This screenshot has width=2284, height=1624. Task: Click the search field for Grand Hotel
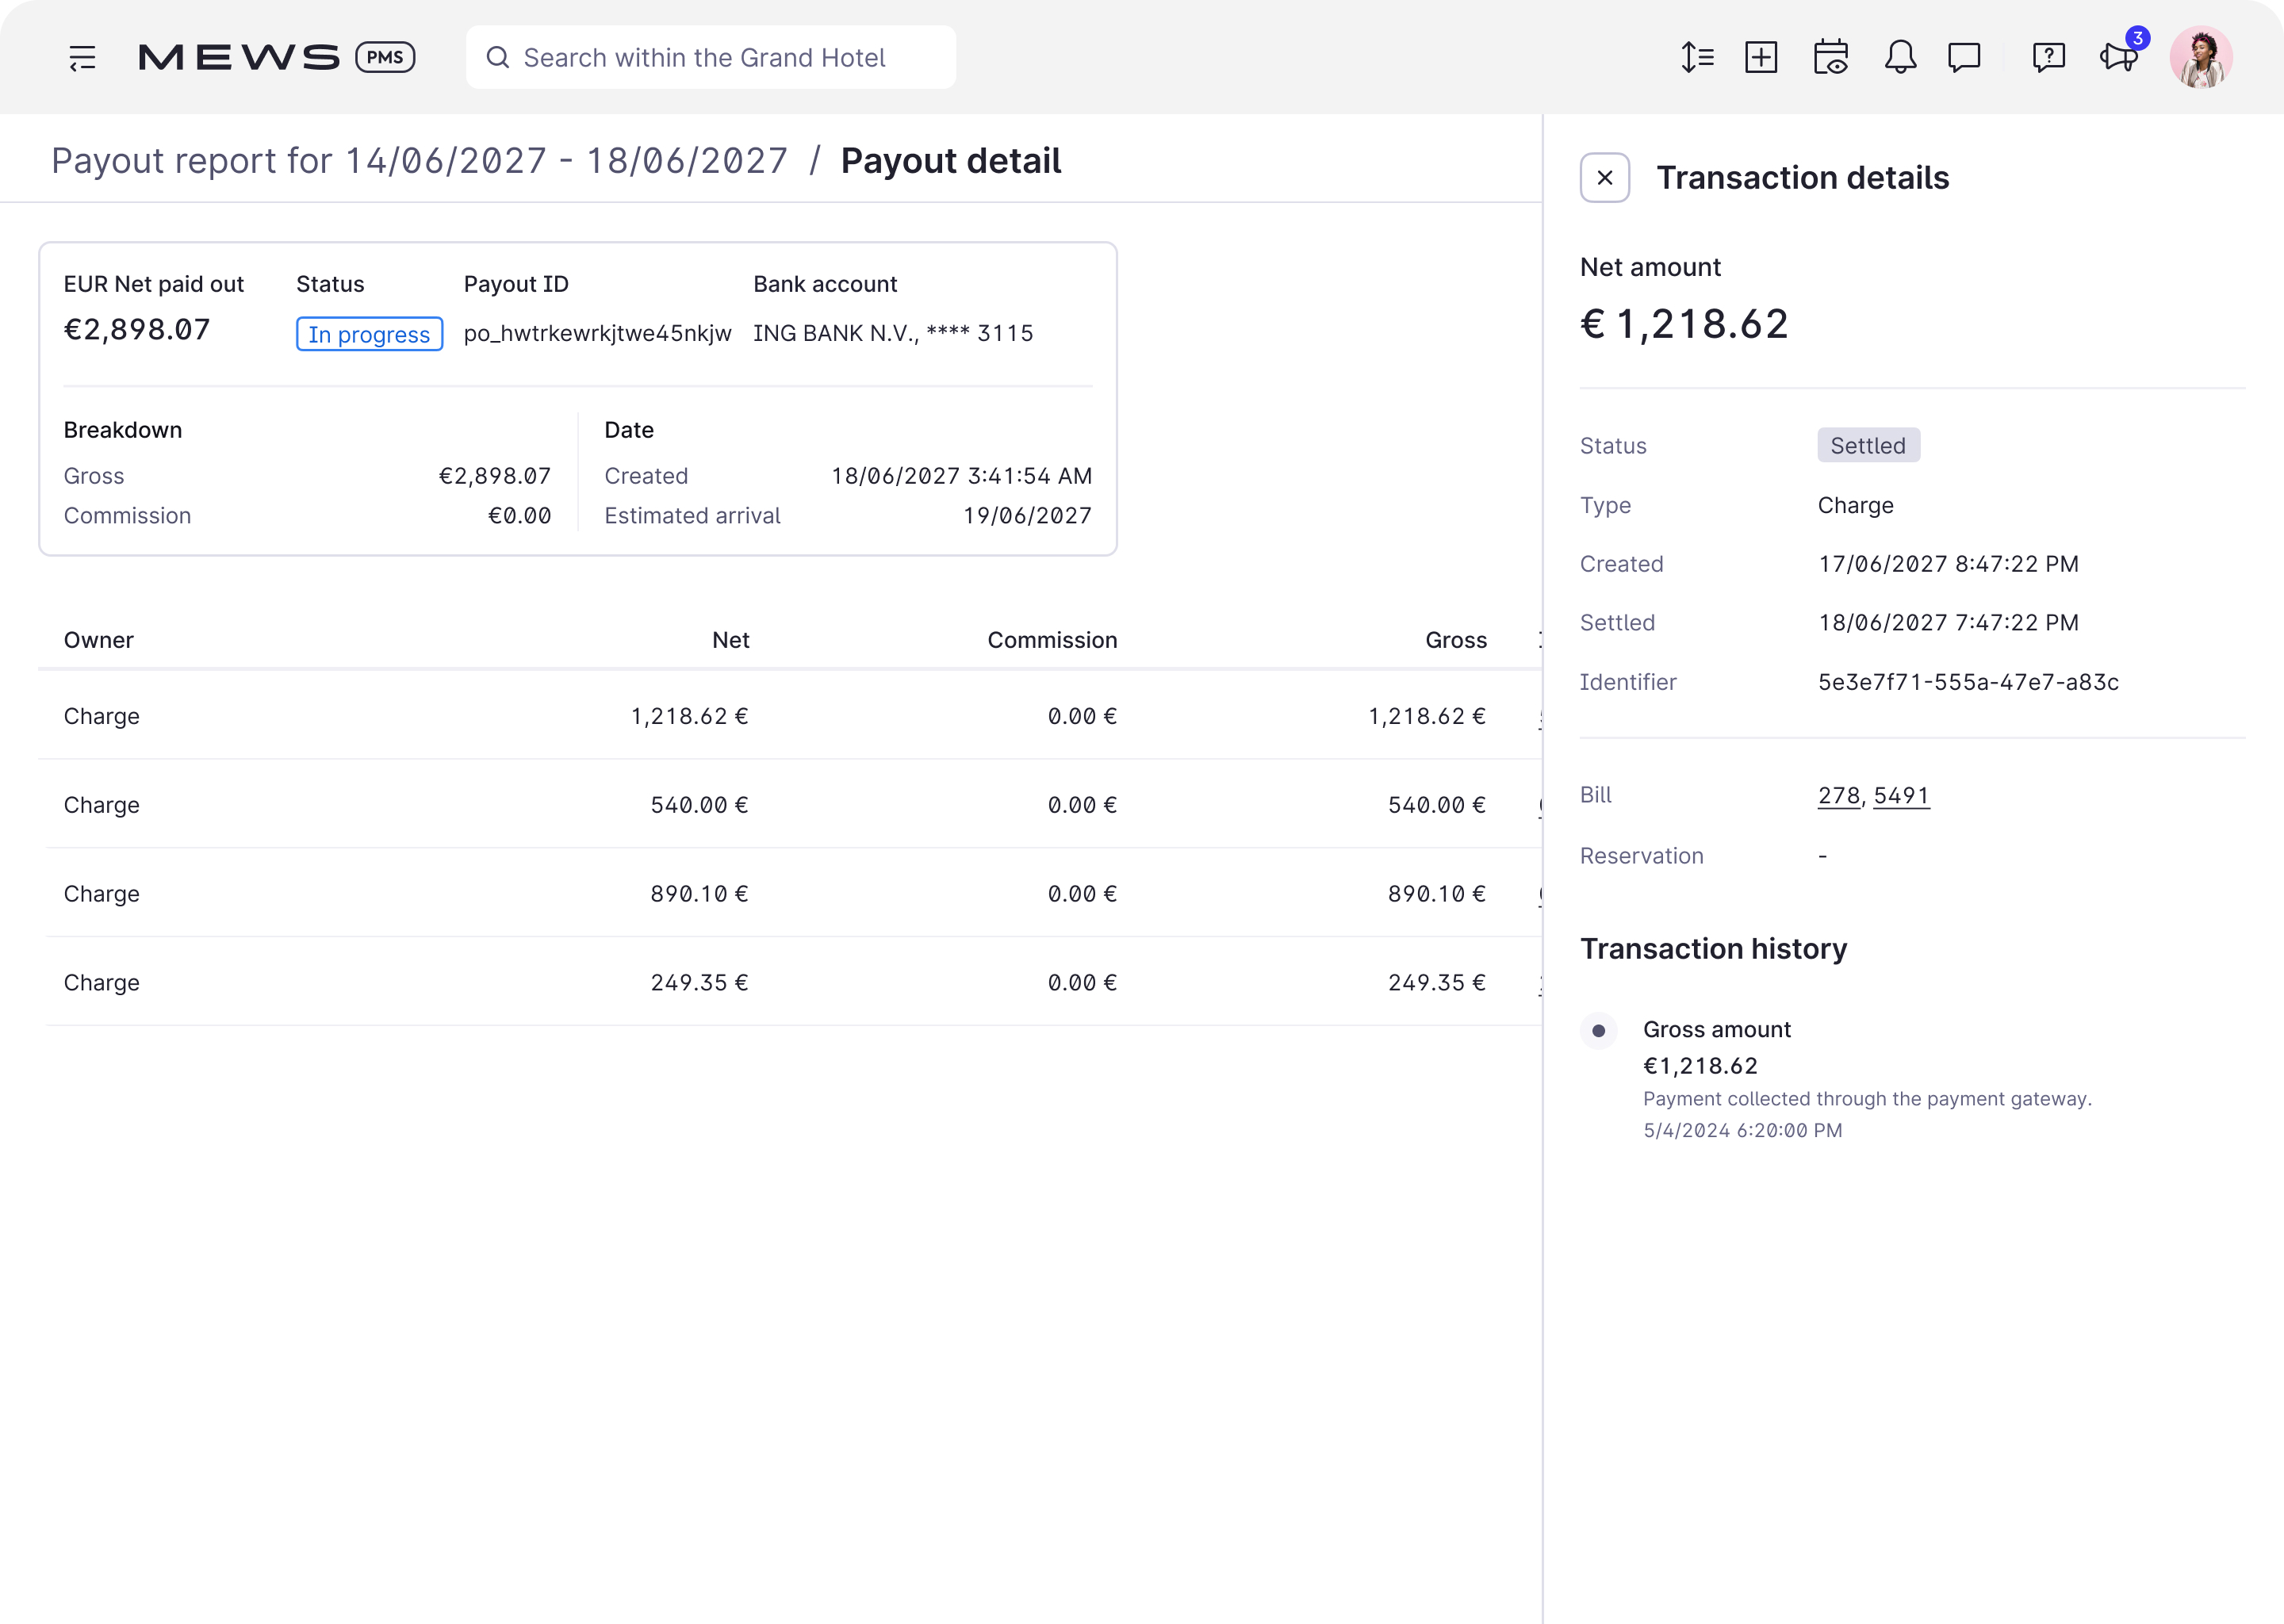click(710, 58)
